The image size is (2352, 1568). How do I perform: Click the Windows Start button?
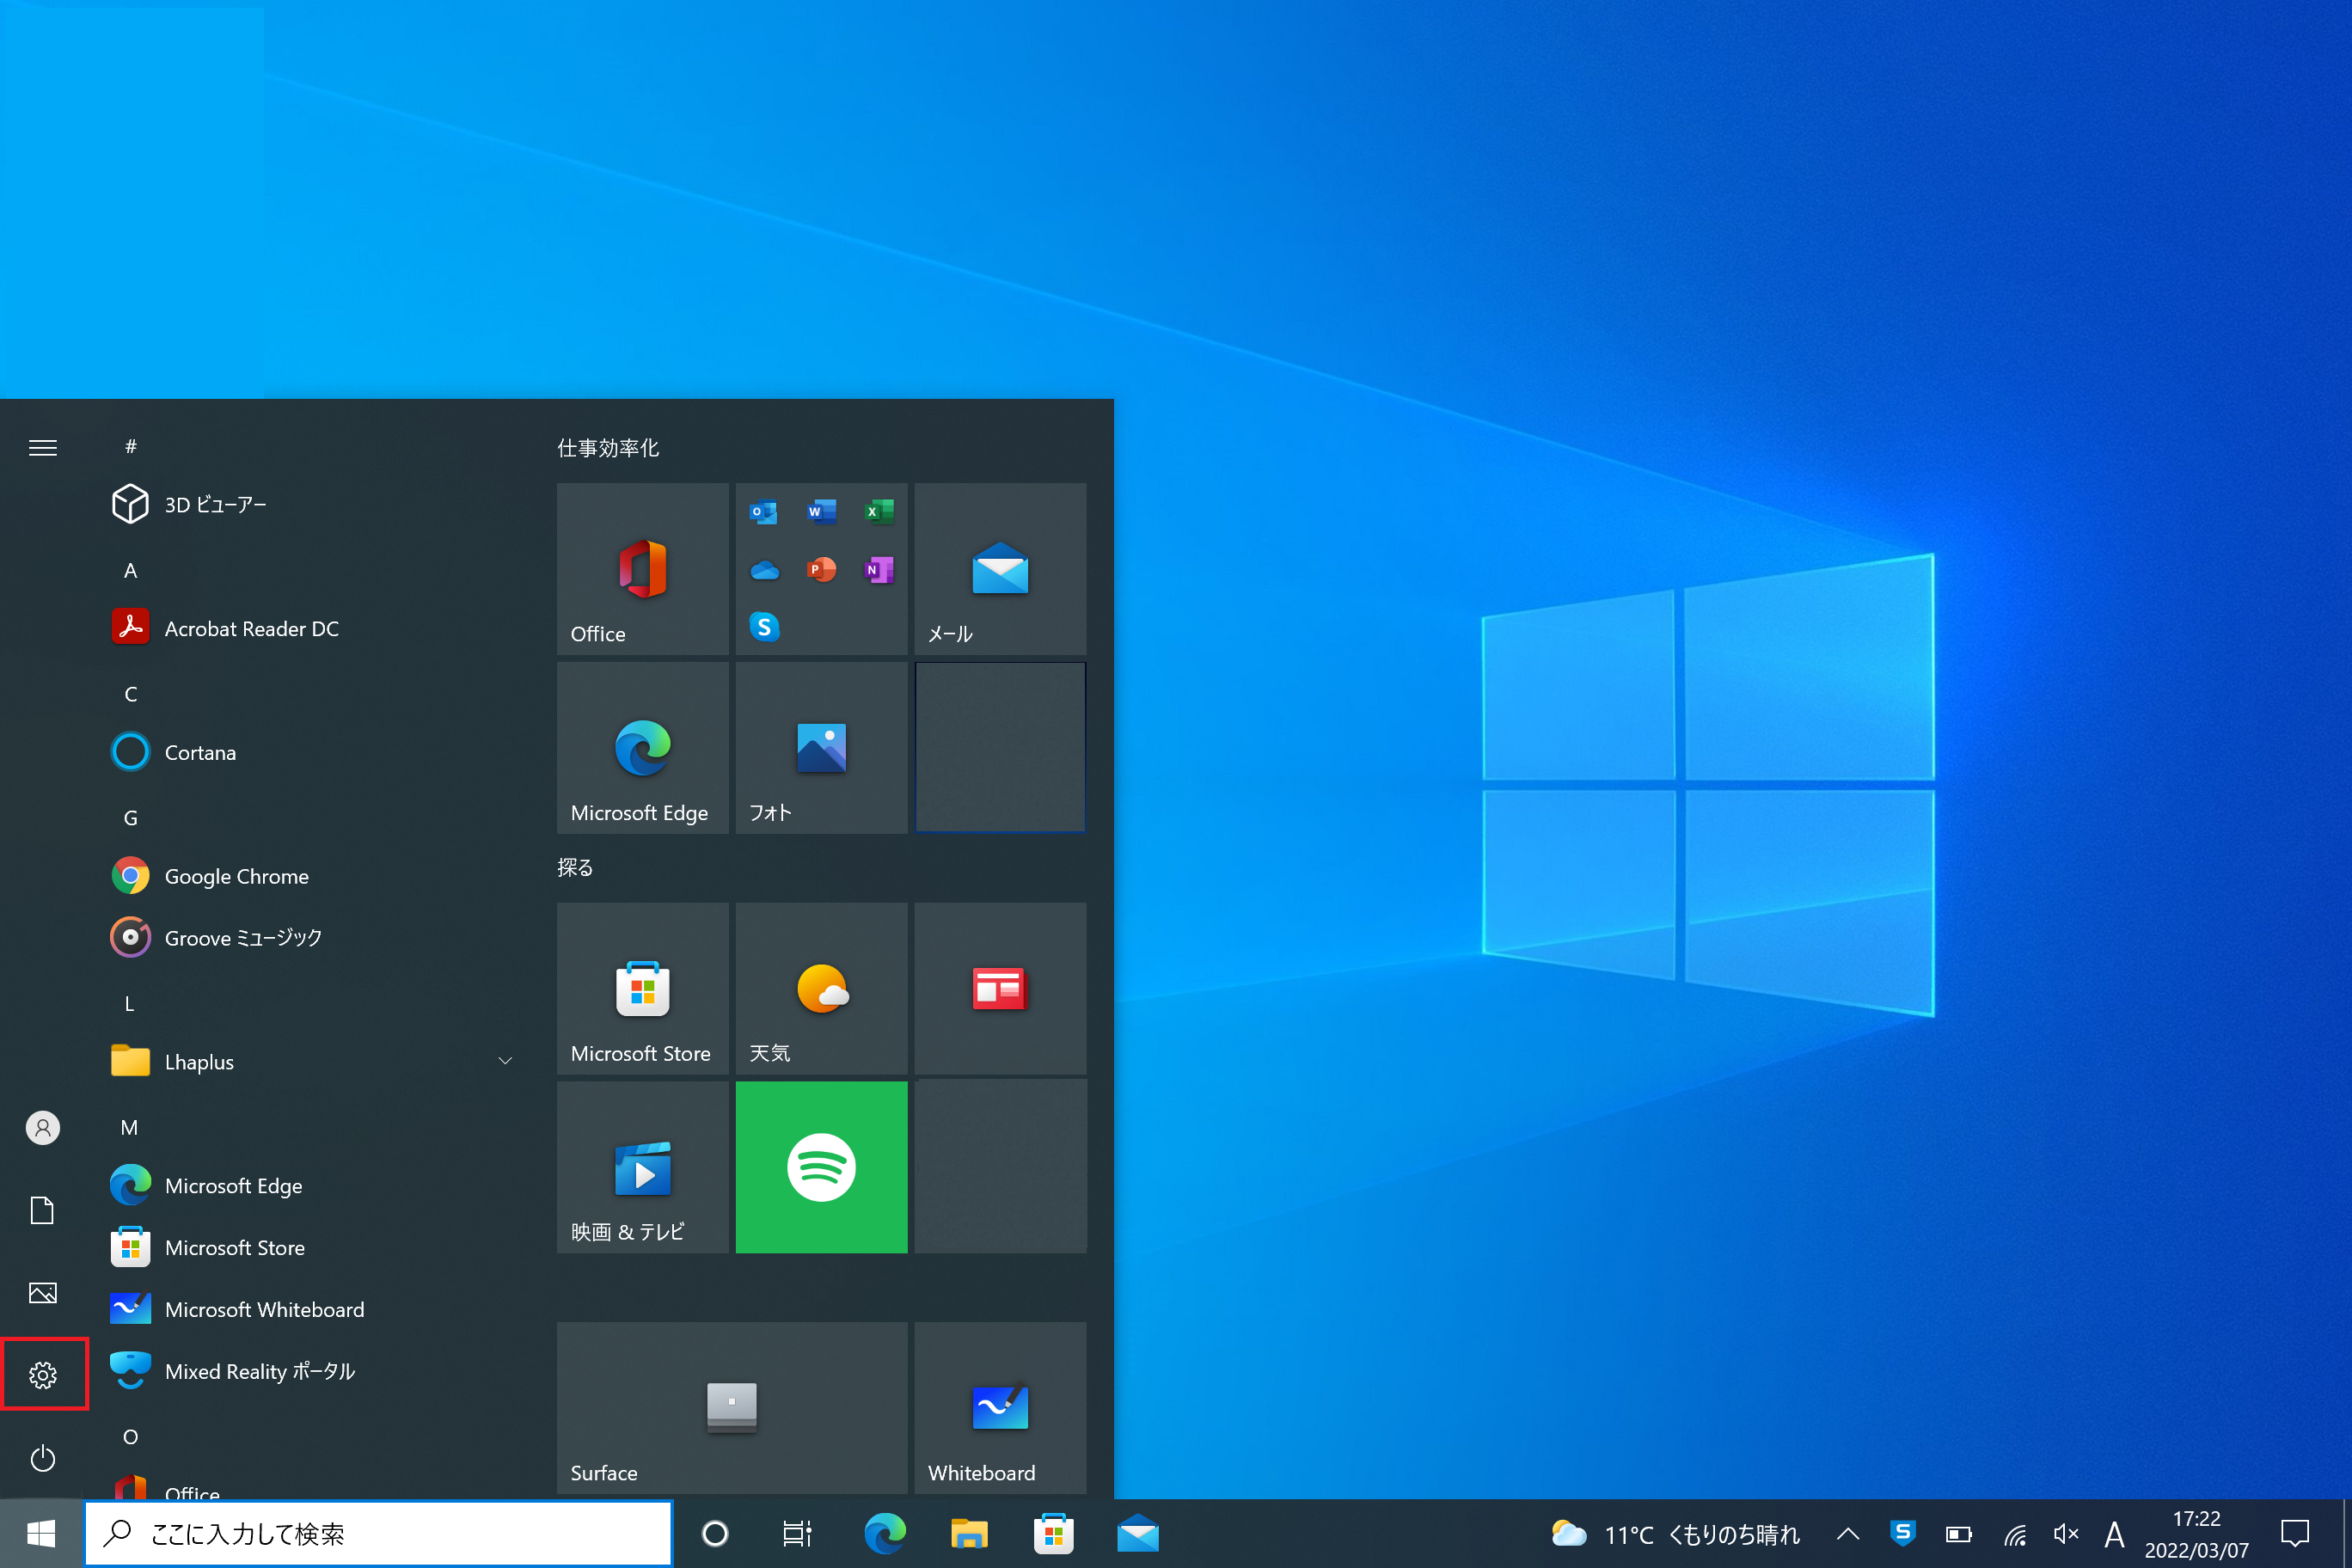pos(41,1533)
